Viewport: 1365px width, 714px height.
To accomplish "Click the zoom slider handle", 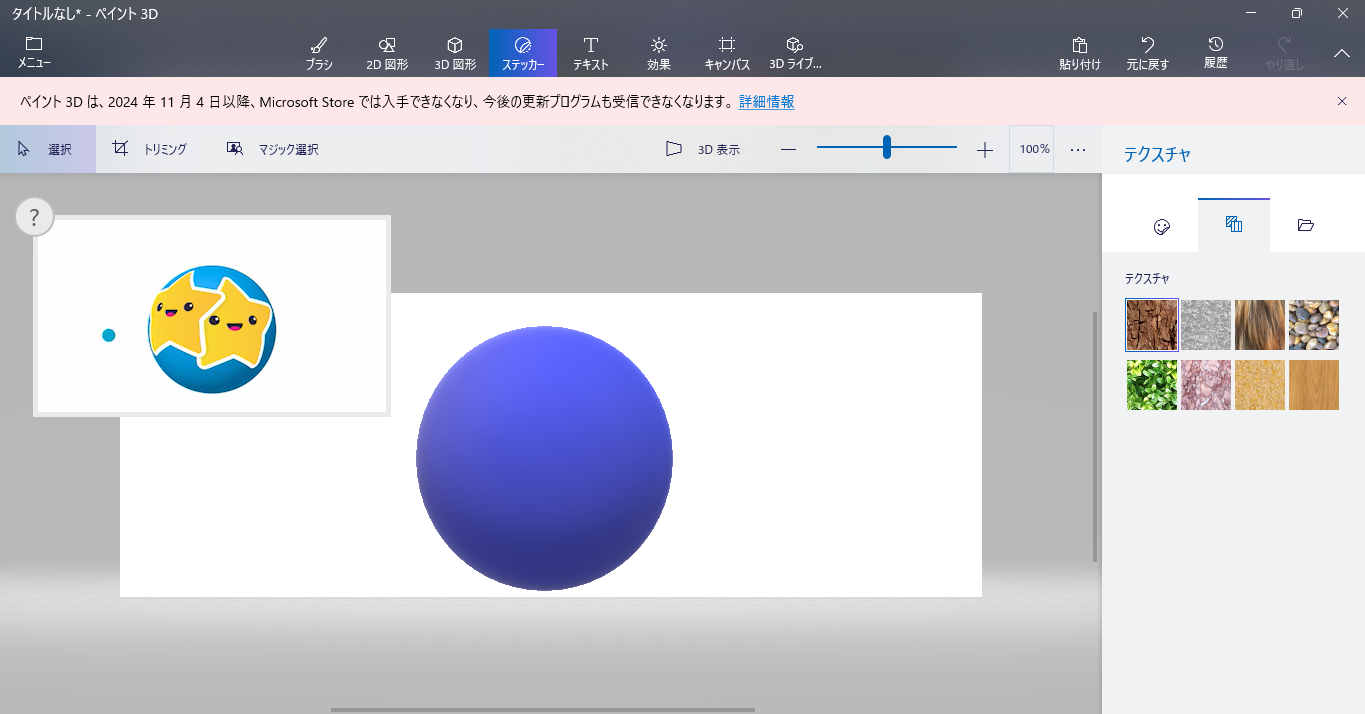I will 887,148.
